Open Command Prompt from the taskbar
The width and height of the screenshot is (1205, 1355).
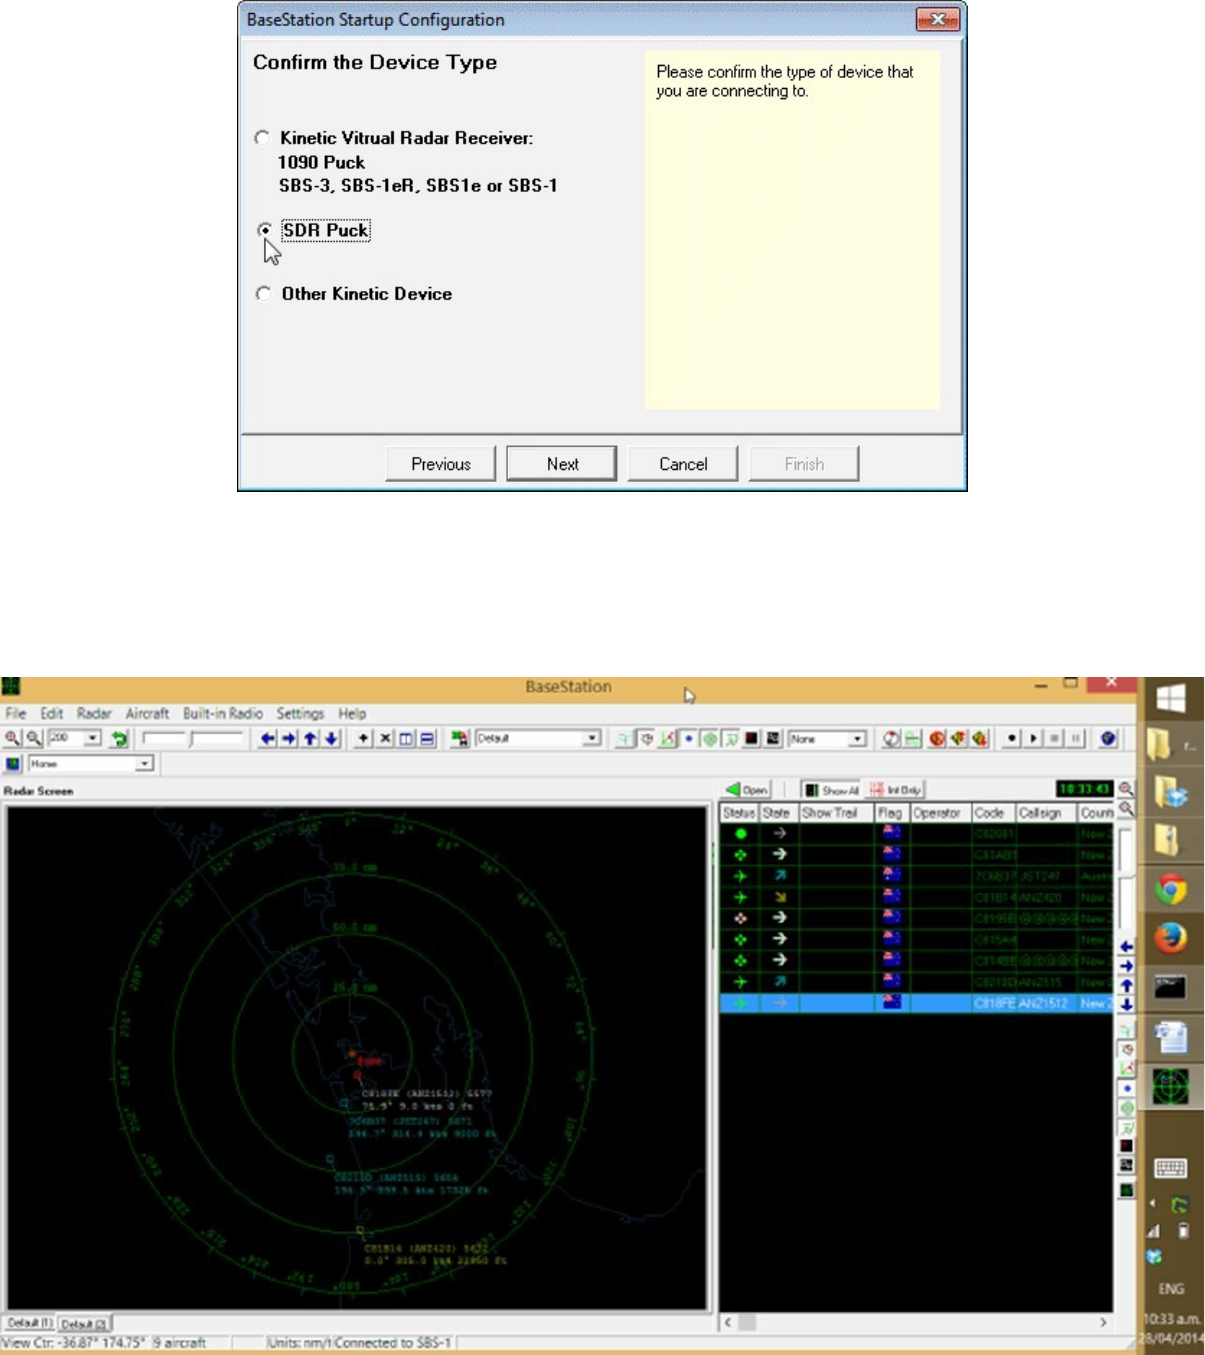click(x=1170, y=987)
